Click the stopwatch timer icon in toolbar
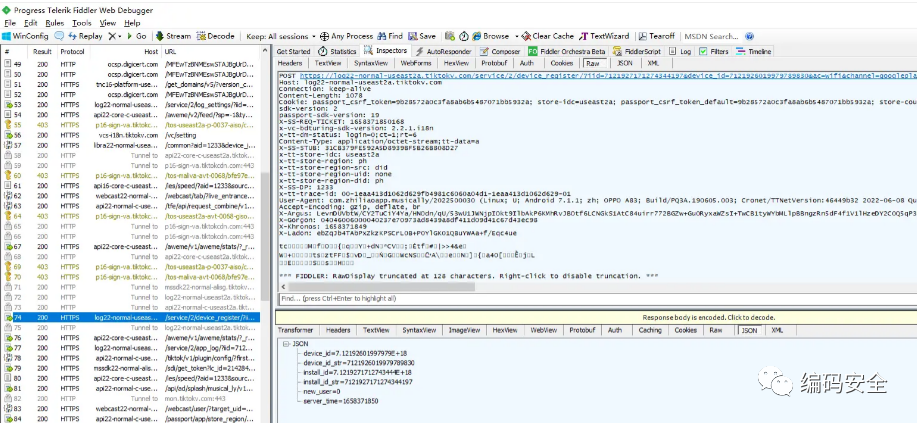The width and height of the screenshot is (917, 423). click(x=464, y=36)
